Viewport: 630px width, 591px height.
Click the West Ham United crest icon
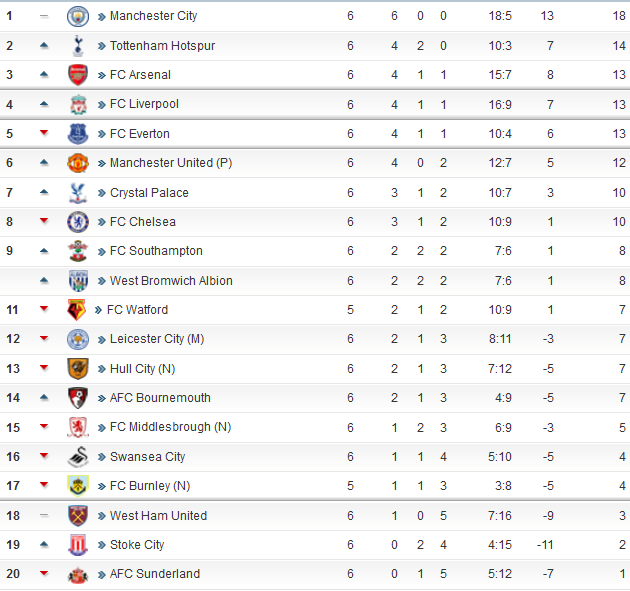[x=78, y=515]
